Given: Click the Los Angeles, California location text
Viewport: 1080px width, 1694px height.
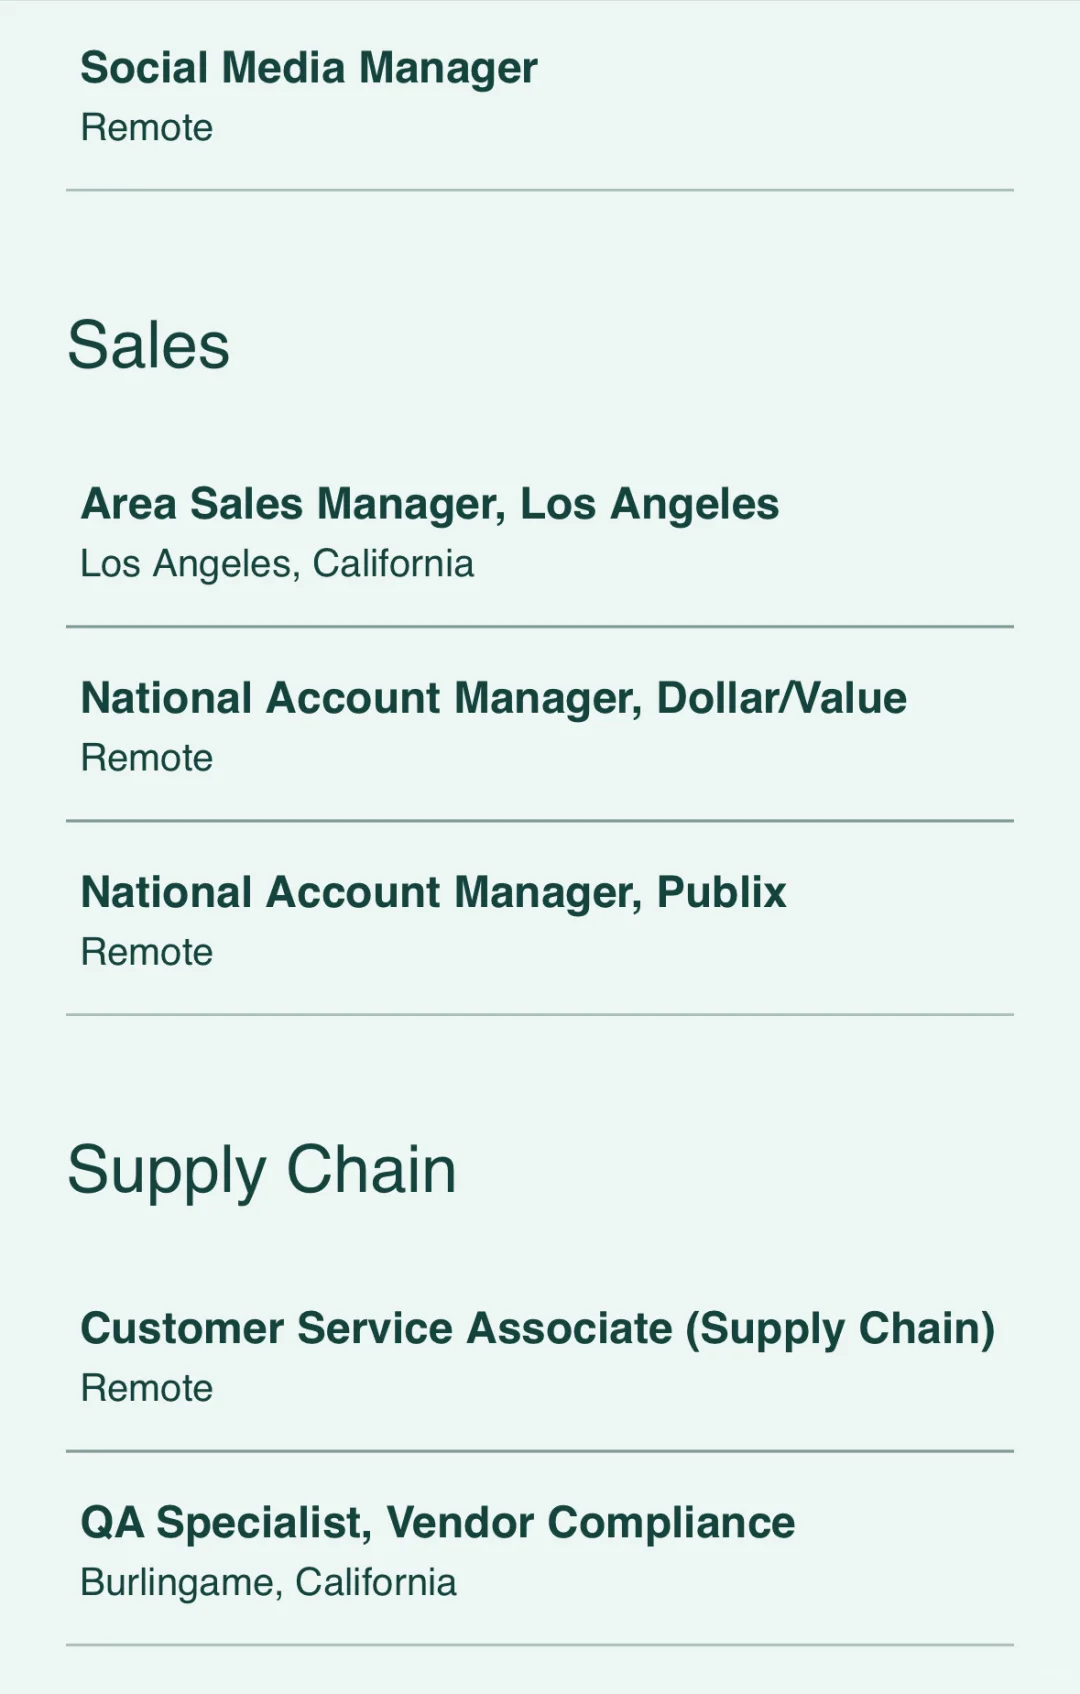Looking at the screenshot, I should [277, 564].
